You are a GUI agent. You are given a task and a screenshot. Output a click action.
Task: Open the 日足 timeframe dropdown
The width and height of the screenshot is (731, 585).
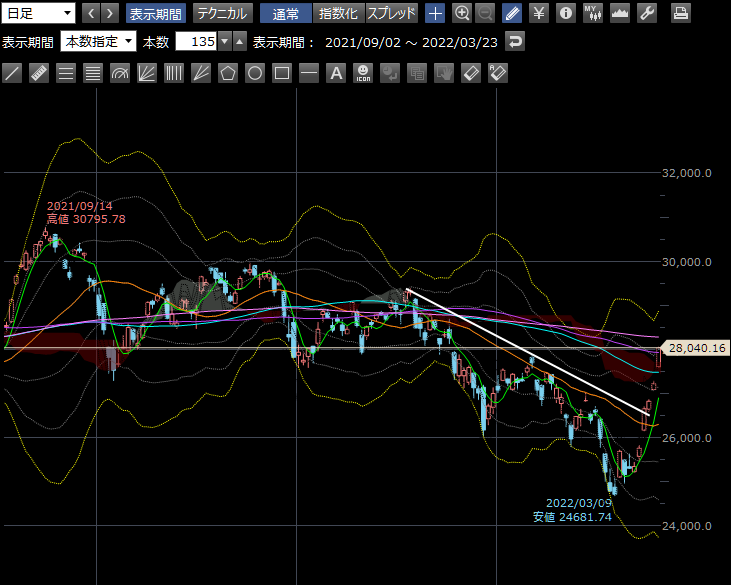(39, 13)
